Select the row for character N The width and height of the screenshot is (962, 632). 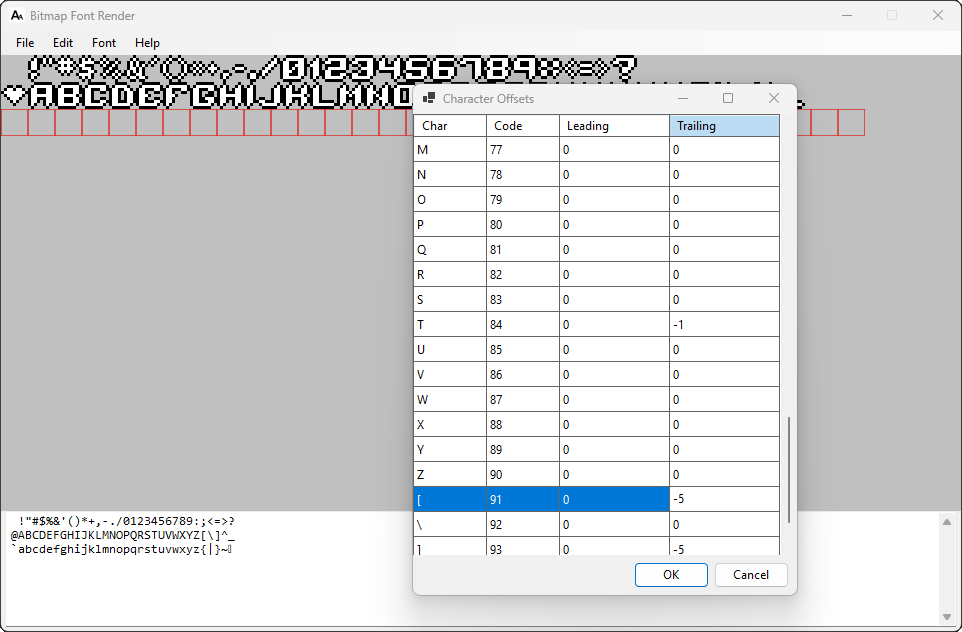click(x=597, y=175)
